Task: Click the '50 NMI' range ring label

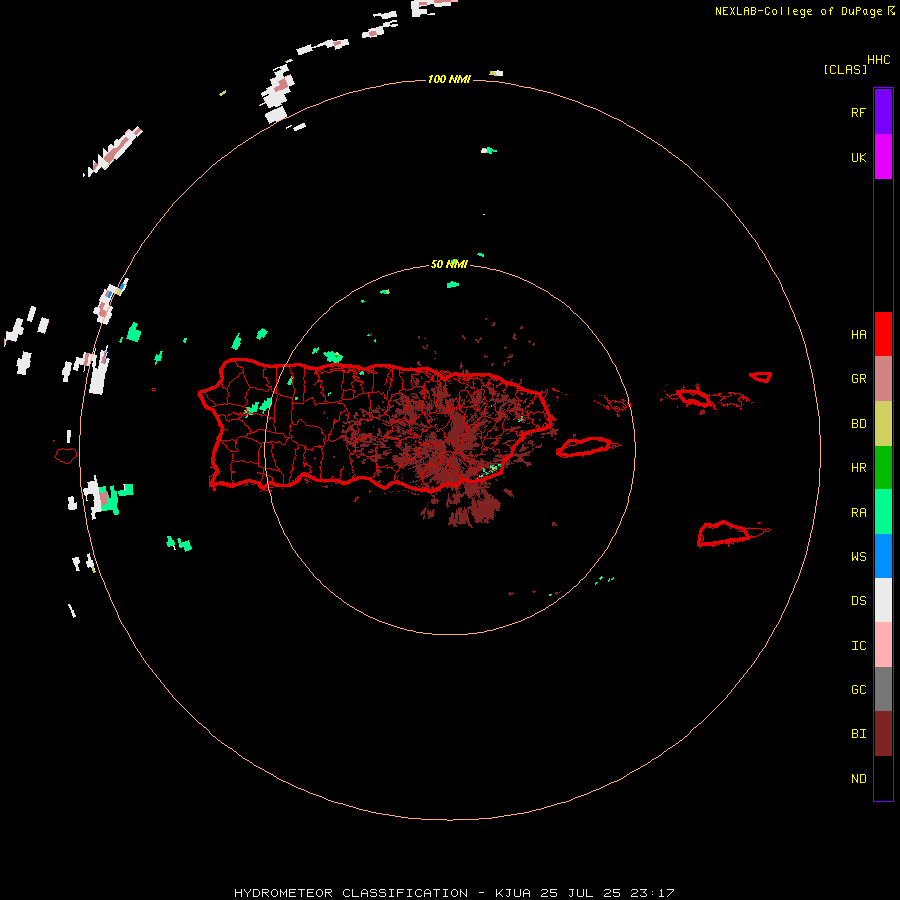Action: 449,264
